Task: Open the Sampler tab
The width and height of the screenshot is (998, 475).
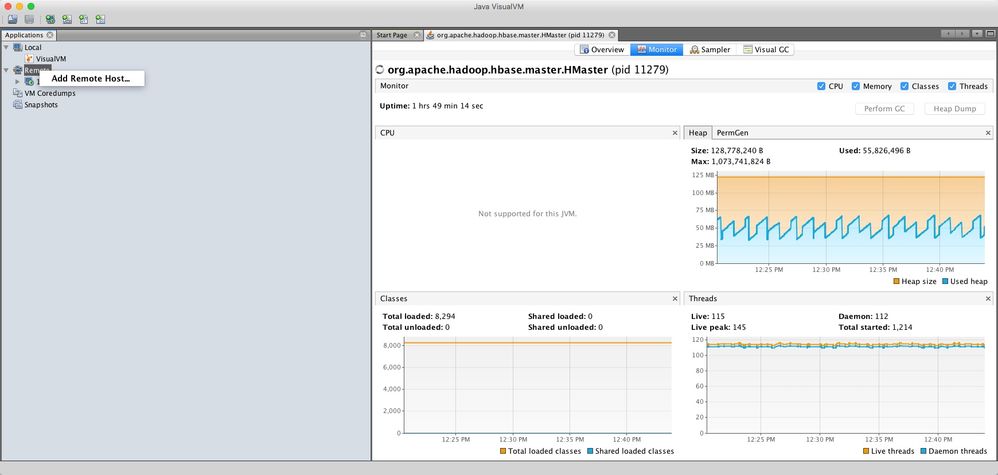Action: (x=710, y=50)
